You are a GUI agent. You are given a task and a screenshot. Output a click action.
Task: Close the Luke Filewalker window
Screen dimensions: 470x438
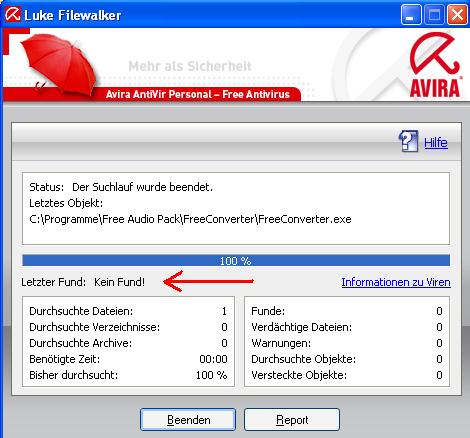click(x=457, y=15)
